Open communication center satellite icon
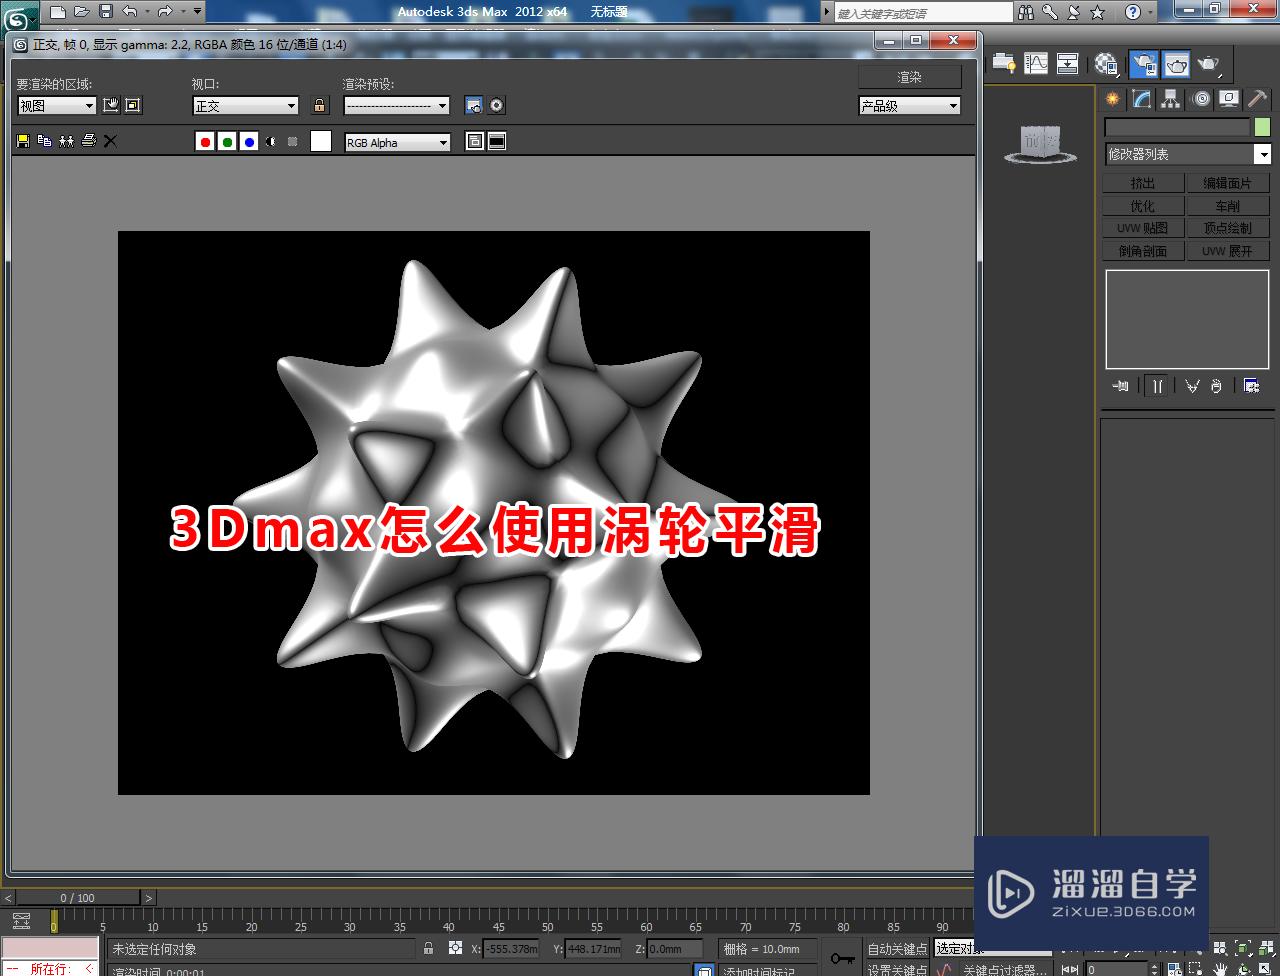 point(1074,12)
